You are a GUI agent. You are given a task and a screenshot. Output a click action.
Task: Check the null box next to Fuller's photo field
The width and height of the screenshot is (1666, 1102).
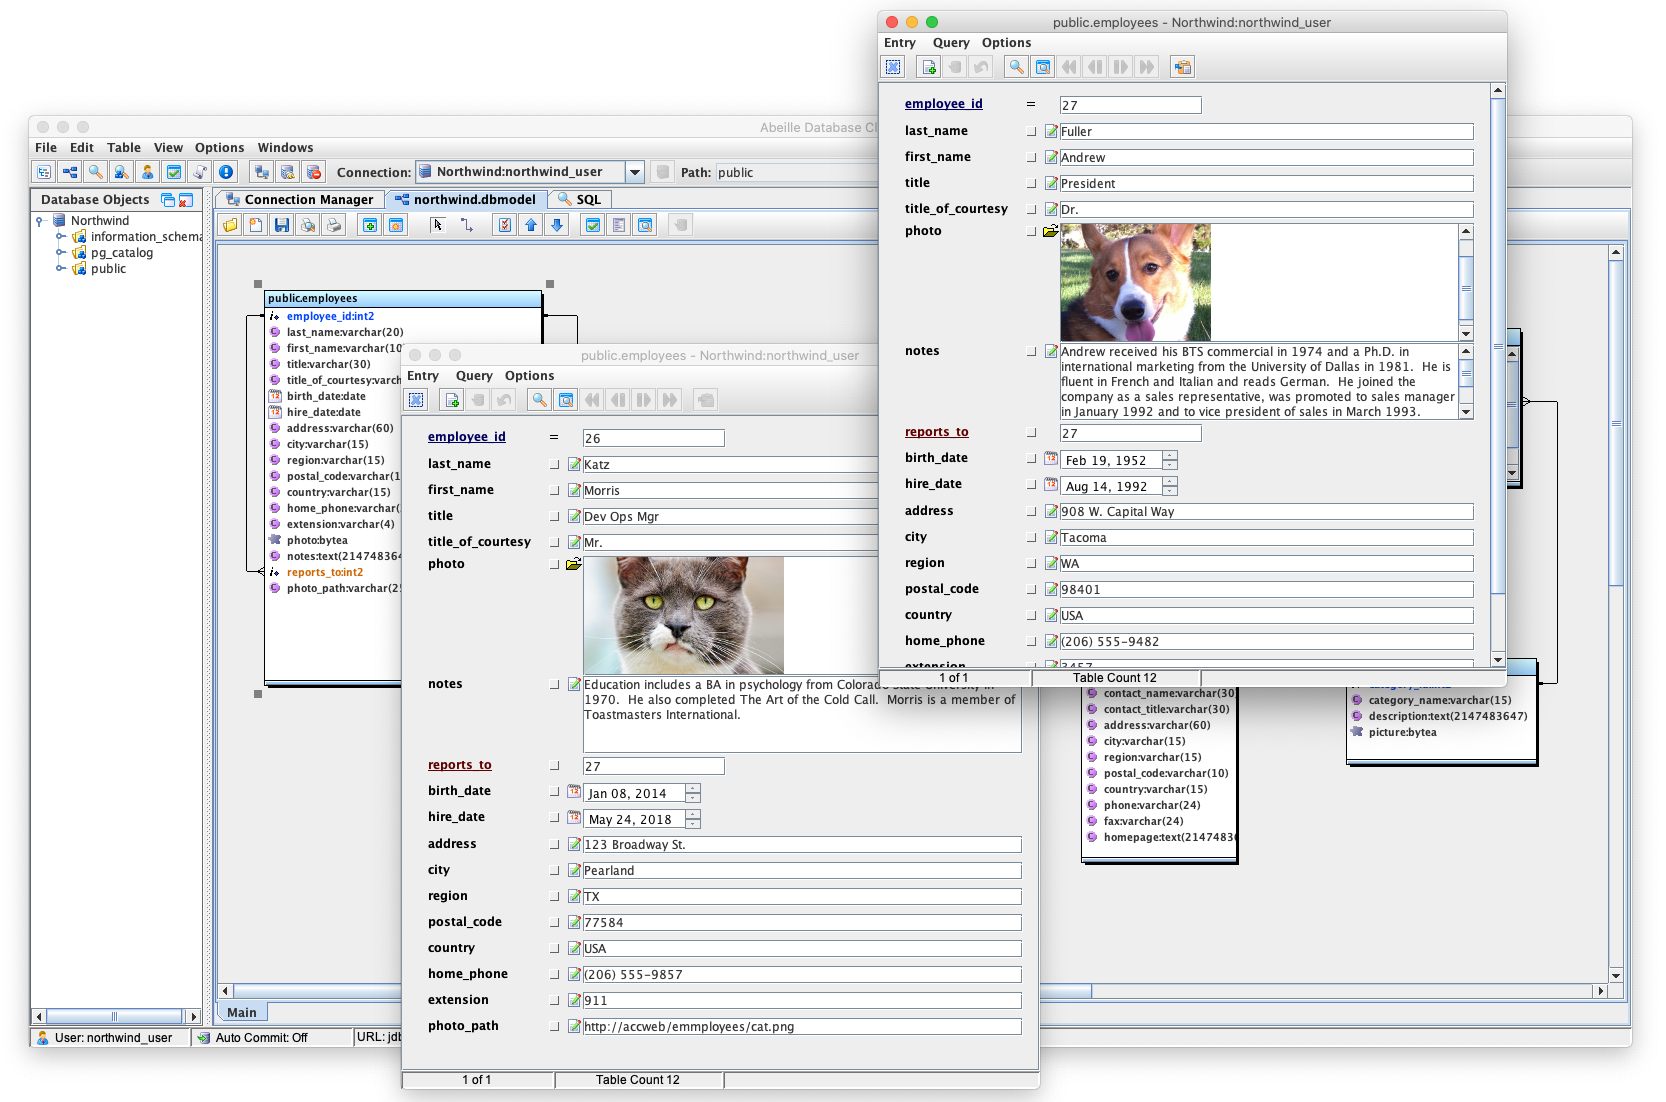tap(1031, 230)
